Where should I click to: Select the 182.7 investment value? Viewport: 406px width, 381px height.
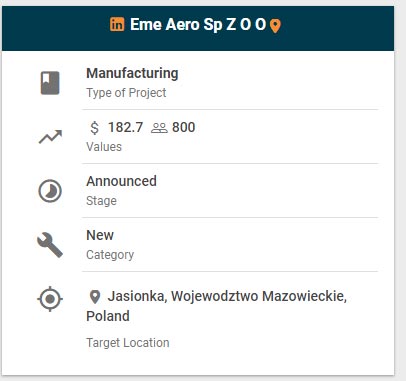click(125, 127)
